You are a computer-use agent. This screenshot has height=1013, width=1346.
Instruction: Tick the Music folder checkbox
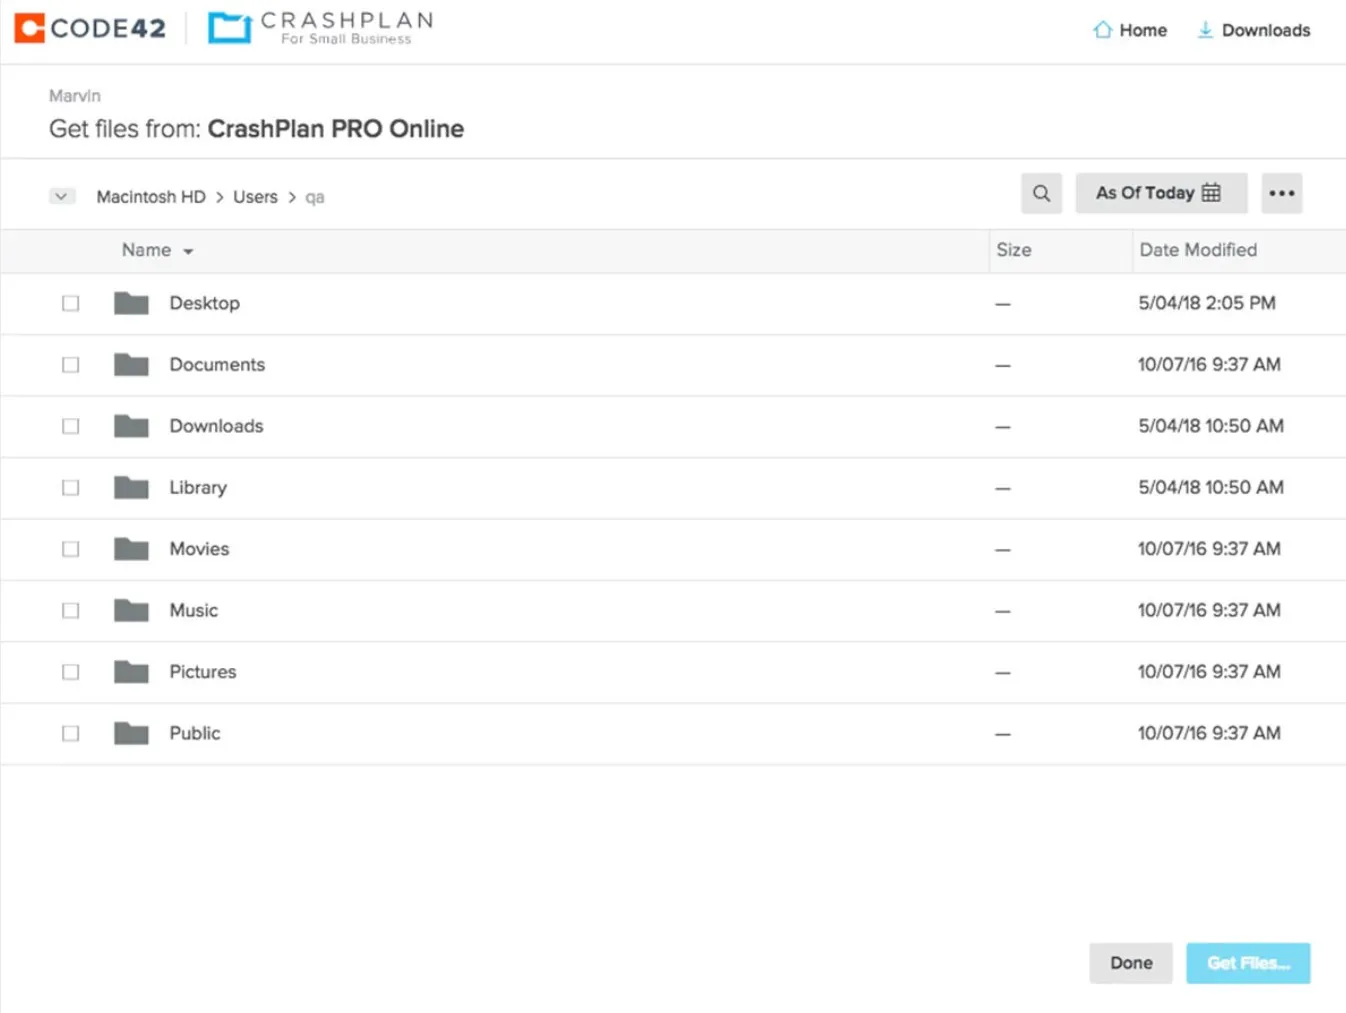coord(70,611)
